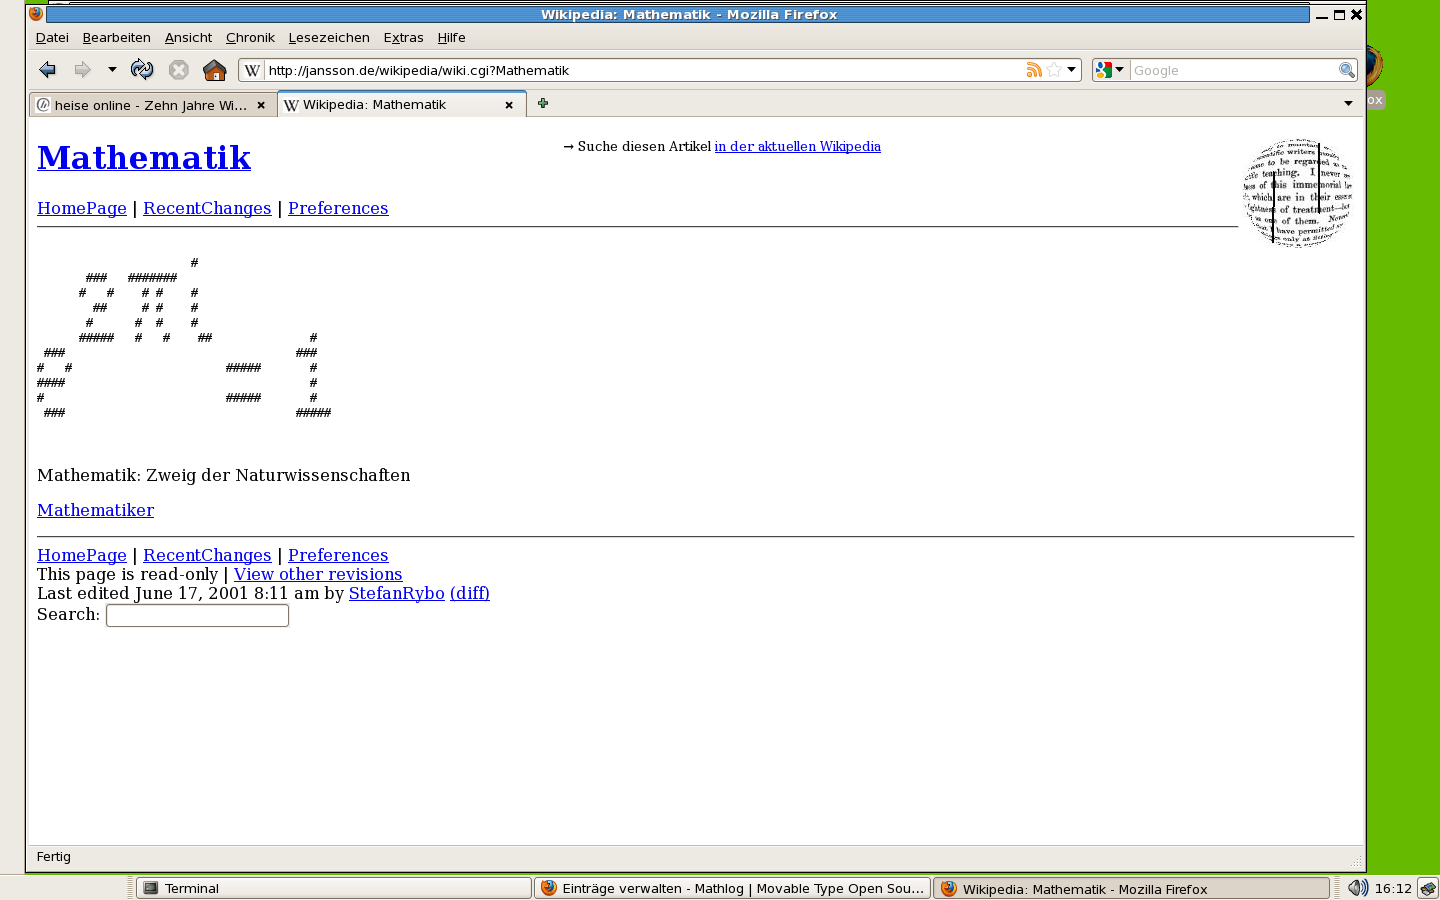Click the search magnifier icon
The image size is (1440, 900).
(1346, 70)
